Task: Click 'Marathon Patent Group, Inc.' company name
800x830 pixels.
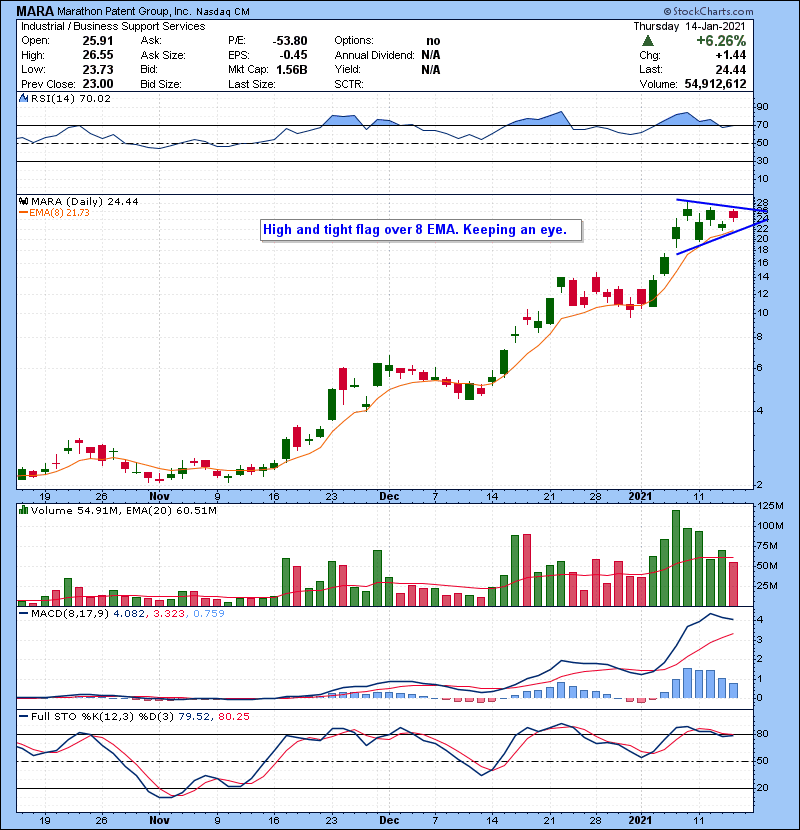Action: point(124,11)
